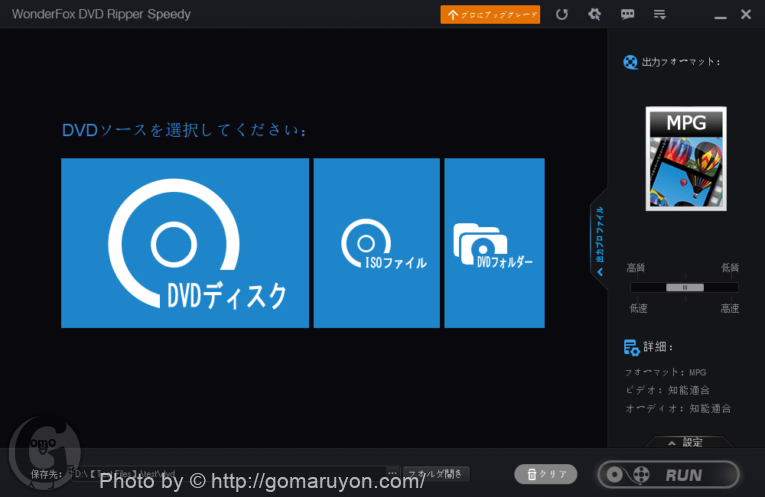Click the 出力フォーマット film reel icon
765x497 pixels.
(630, 62)
